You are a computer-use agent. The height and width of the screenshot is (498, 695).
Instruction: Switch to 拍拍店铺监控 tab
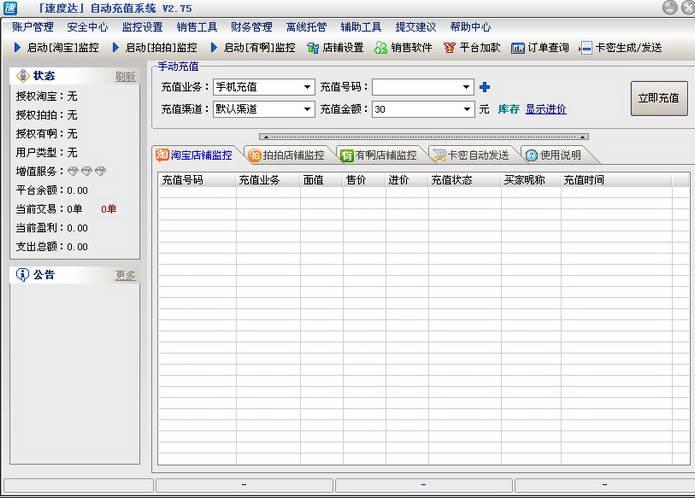(x=286, y=155)
